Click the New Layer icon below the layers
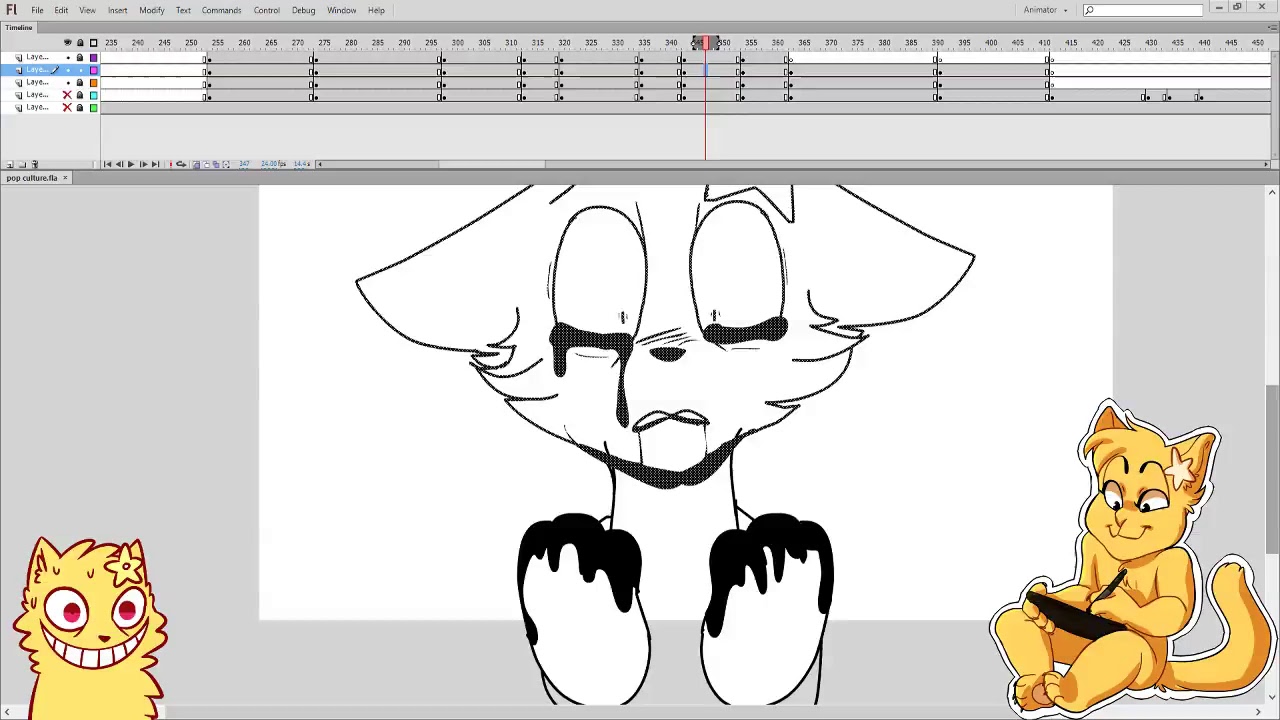Image resolution: width=1280 pixels, height=720 pixels. [9, 164]
